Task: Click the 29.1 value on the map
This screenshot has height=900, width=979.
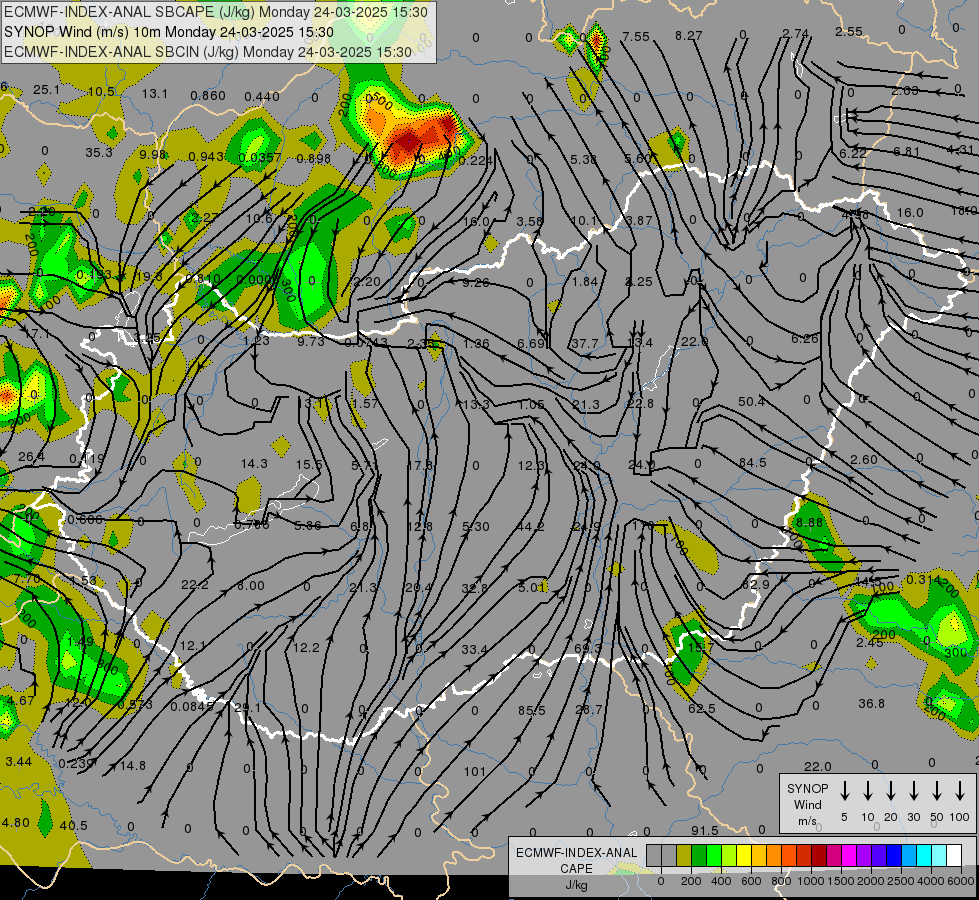Action: click(248, 708)
